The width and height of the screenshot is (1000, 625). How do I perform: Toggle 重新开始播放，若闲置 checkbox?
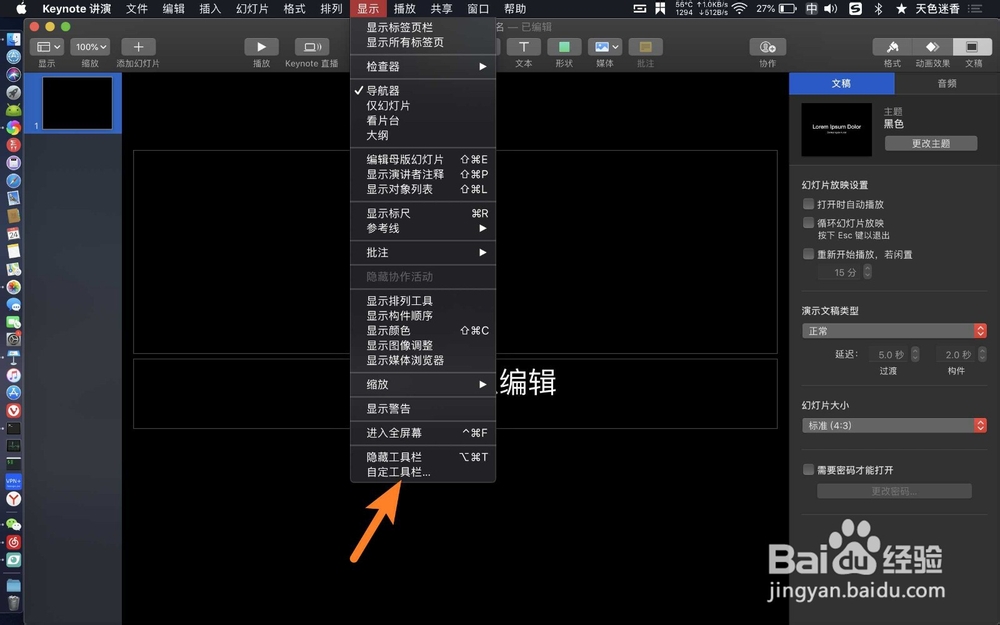tap(809, 254)
